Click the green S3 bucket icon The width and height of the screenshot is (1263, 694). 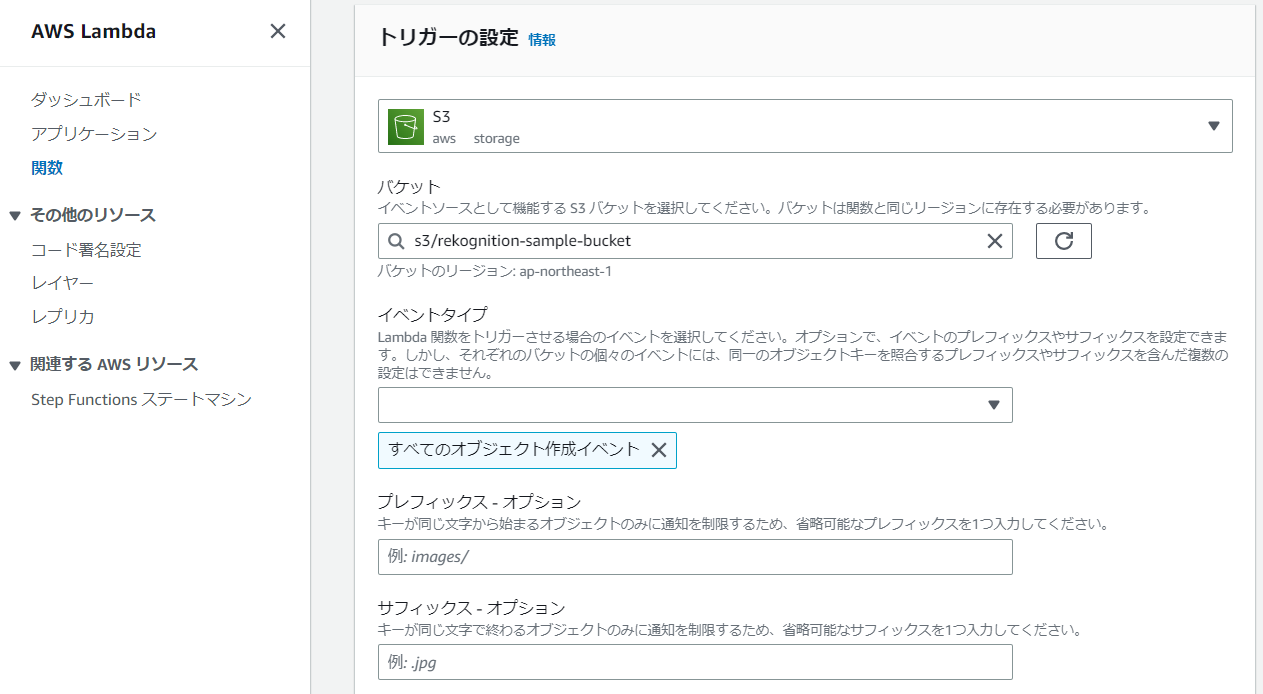(406, 126)
